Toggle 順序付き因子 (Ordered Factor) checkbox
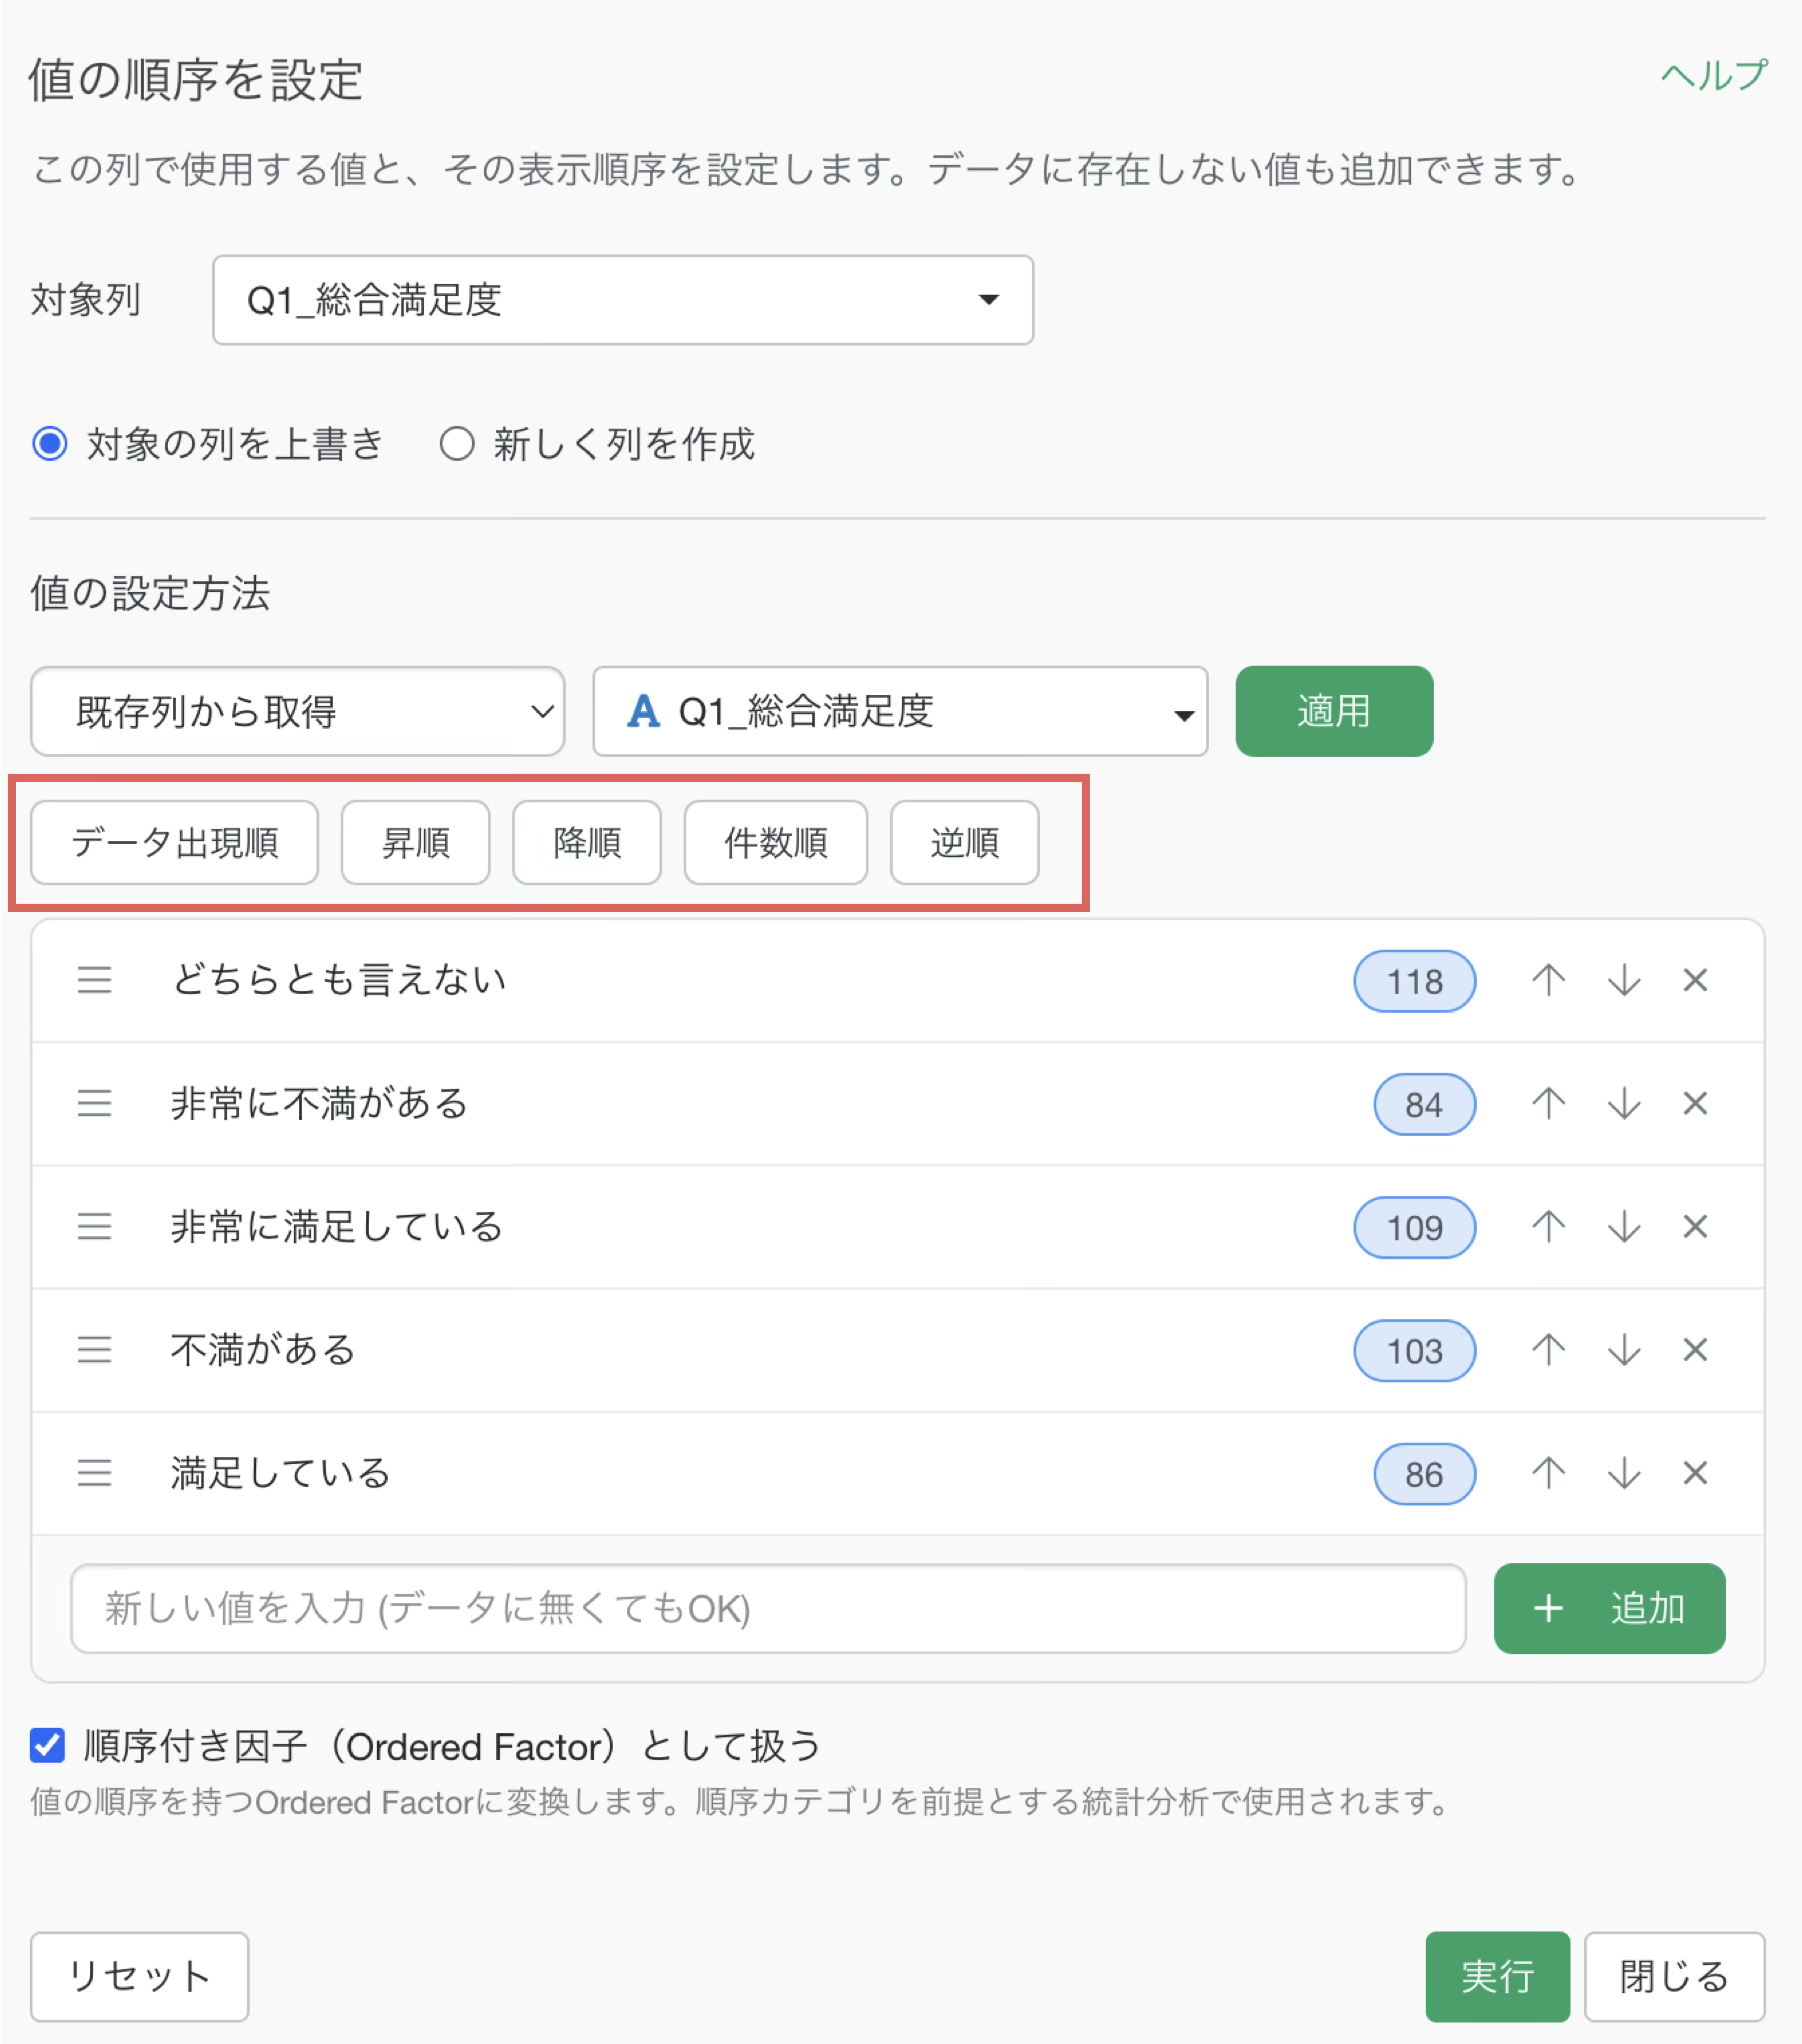Viewport: 1802px width, 2044px height. pos(47,1746)
